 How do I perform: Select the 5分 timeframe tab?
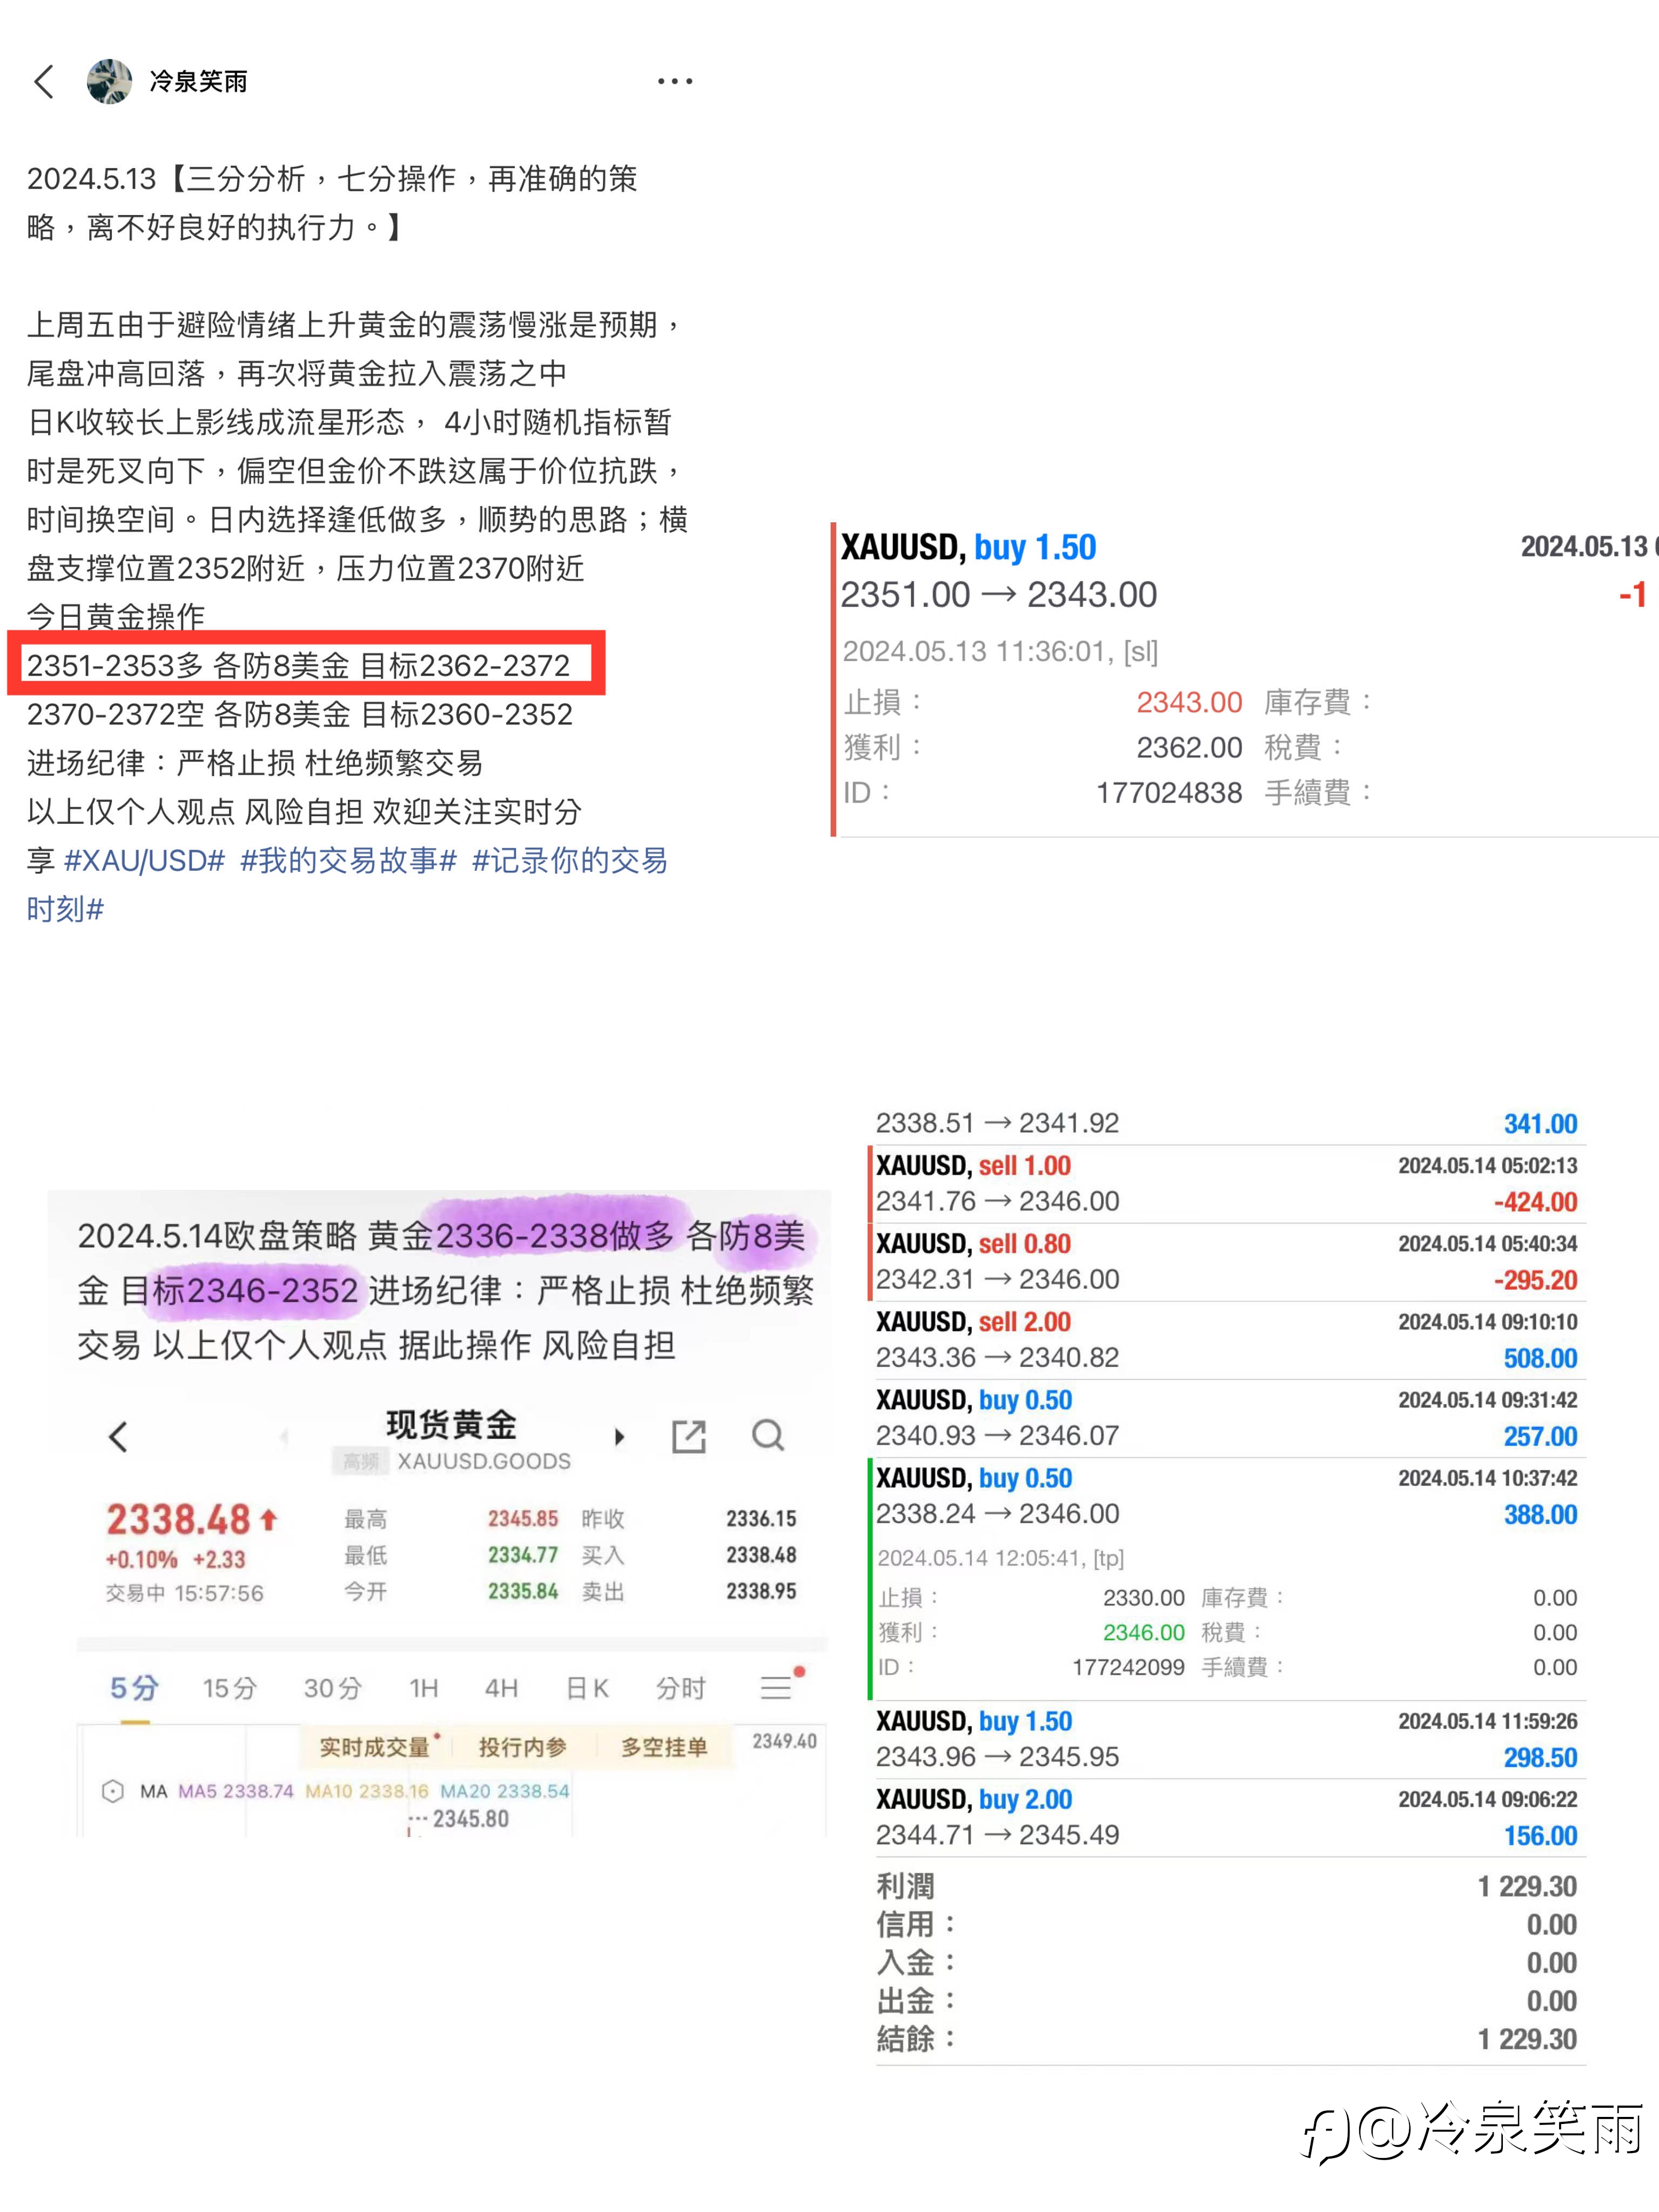[x=134, y=1689]
